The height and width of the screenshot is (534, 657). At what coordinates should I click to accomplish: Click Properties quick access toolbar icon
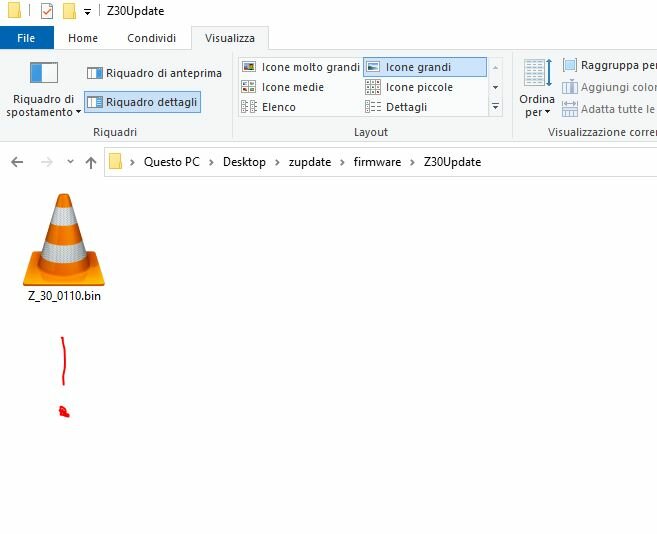(x=47, y=11)
